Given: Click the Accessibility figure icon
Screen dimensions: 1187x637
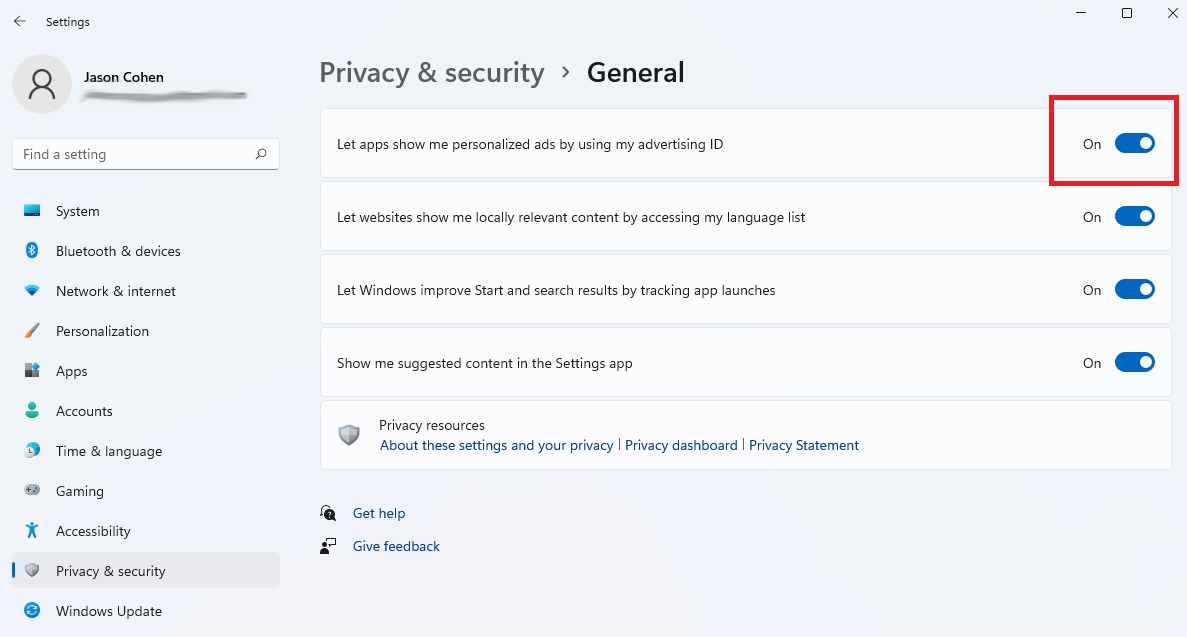Looking at the screenshot, I should (x=32, y=531).
